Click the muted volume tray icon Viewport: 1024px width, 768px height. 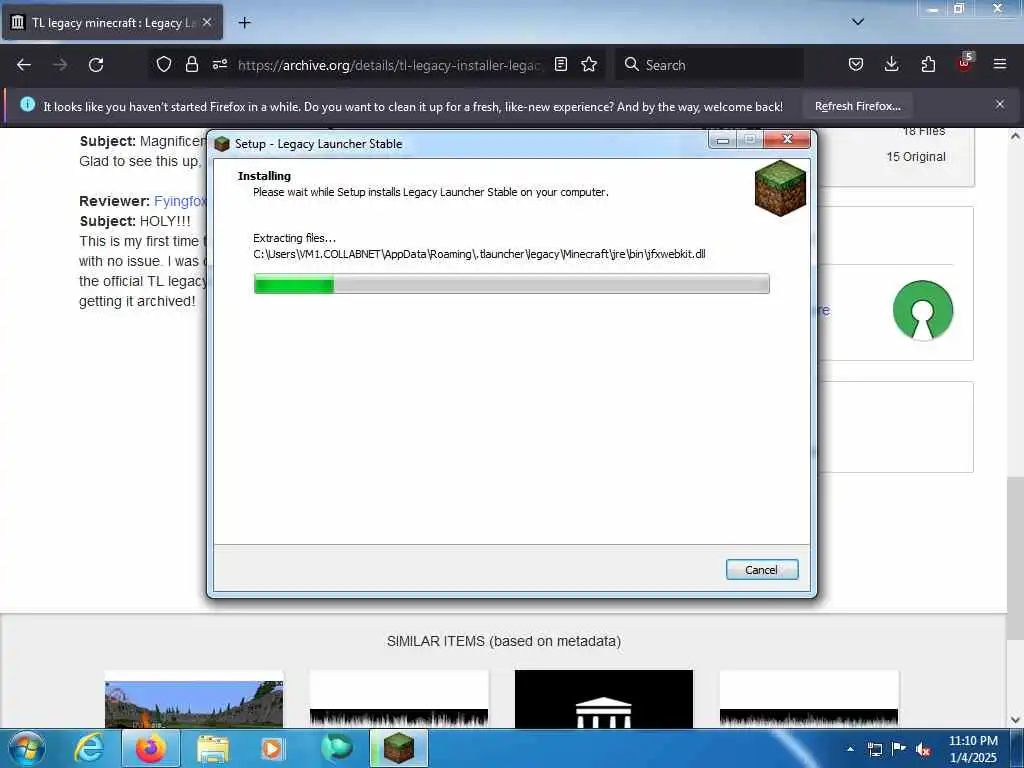923,750
